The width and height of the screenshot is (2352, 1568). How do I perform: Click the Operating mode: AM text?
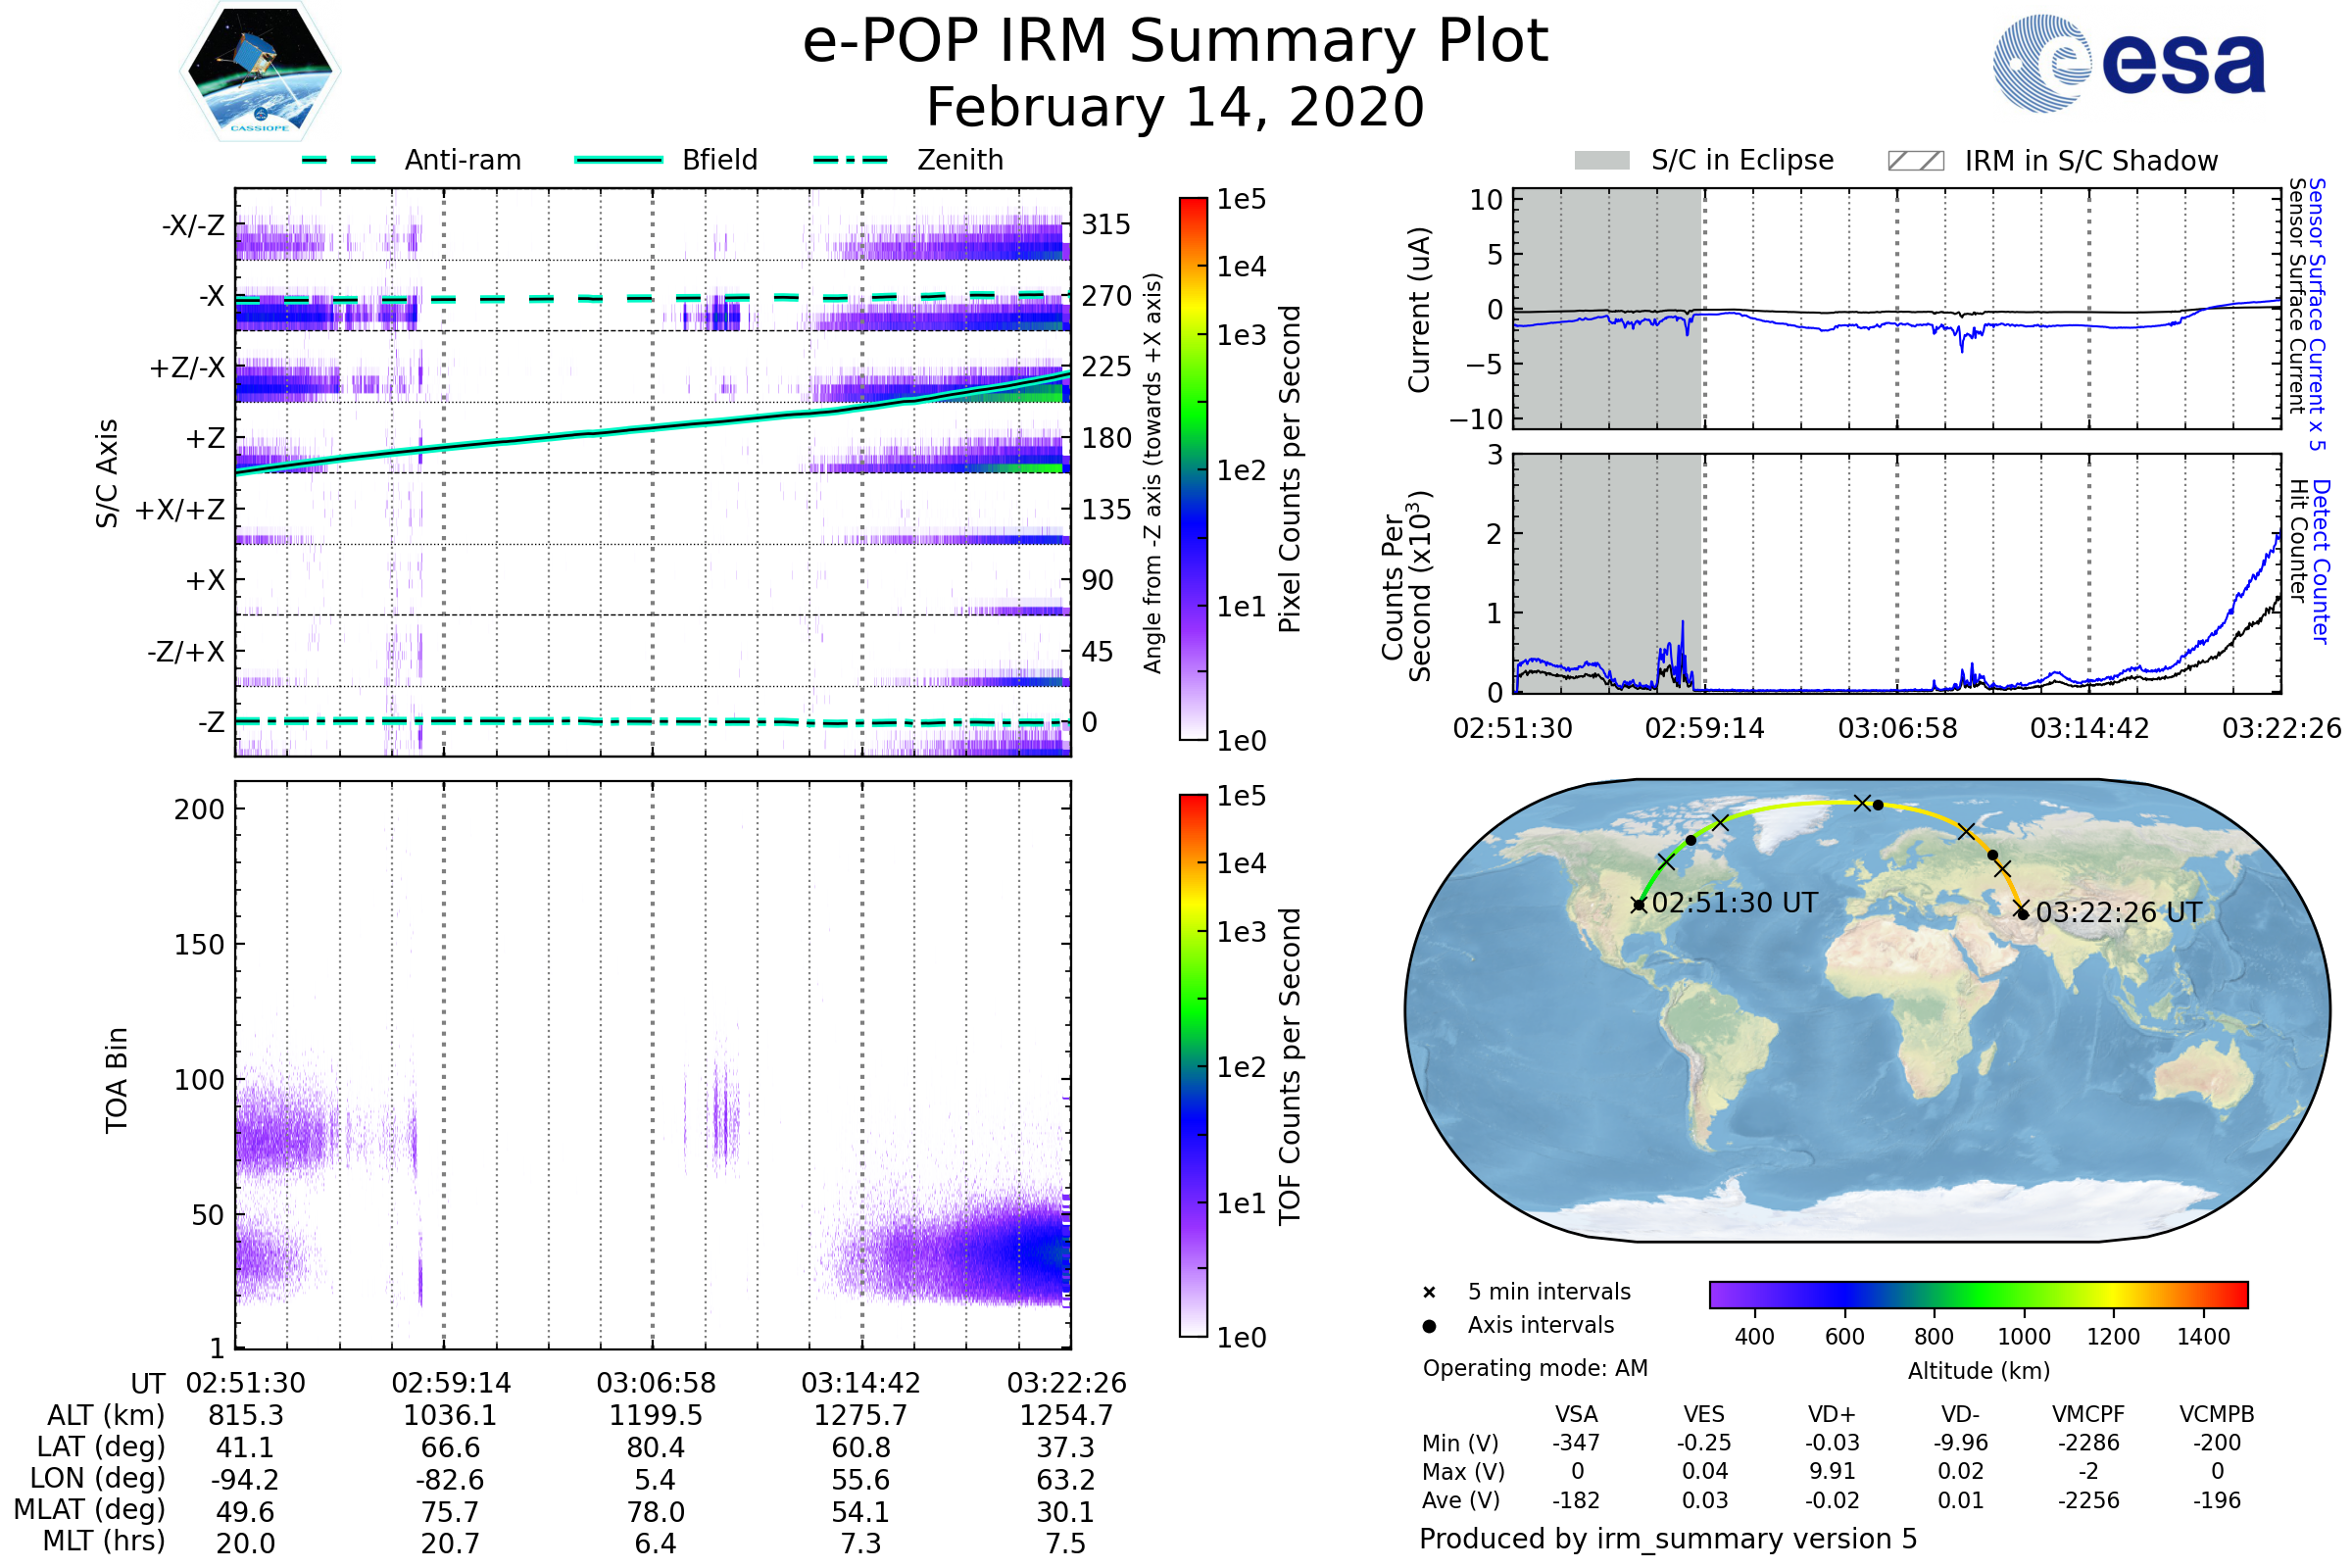[x=1535, y=1368]
